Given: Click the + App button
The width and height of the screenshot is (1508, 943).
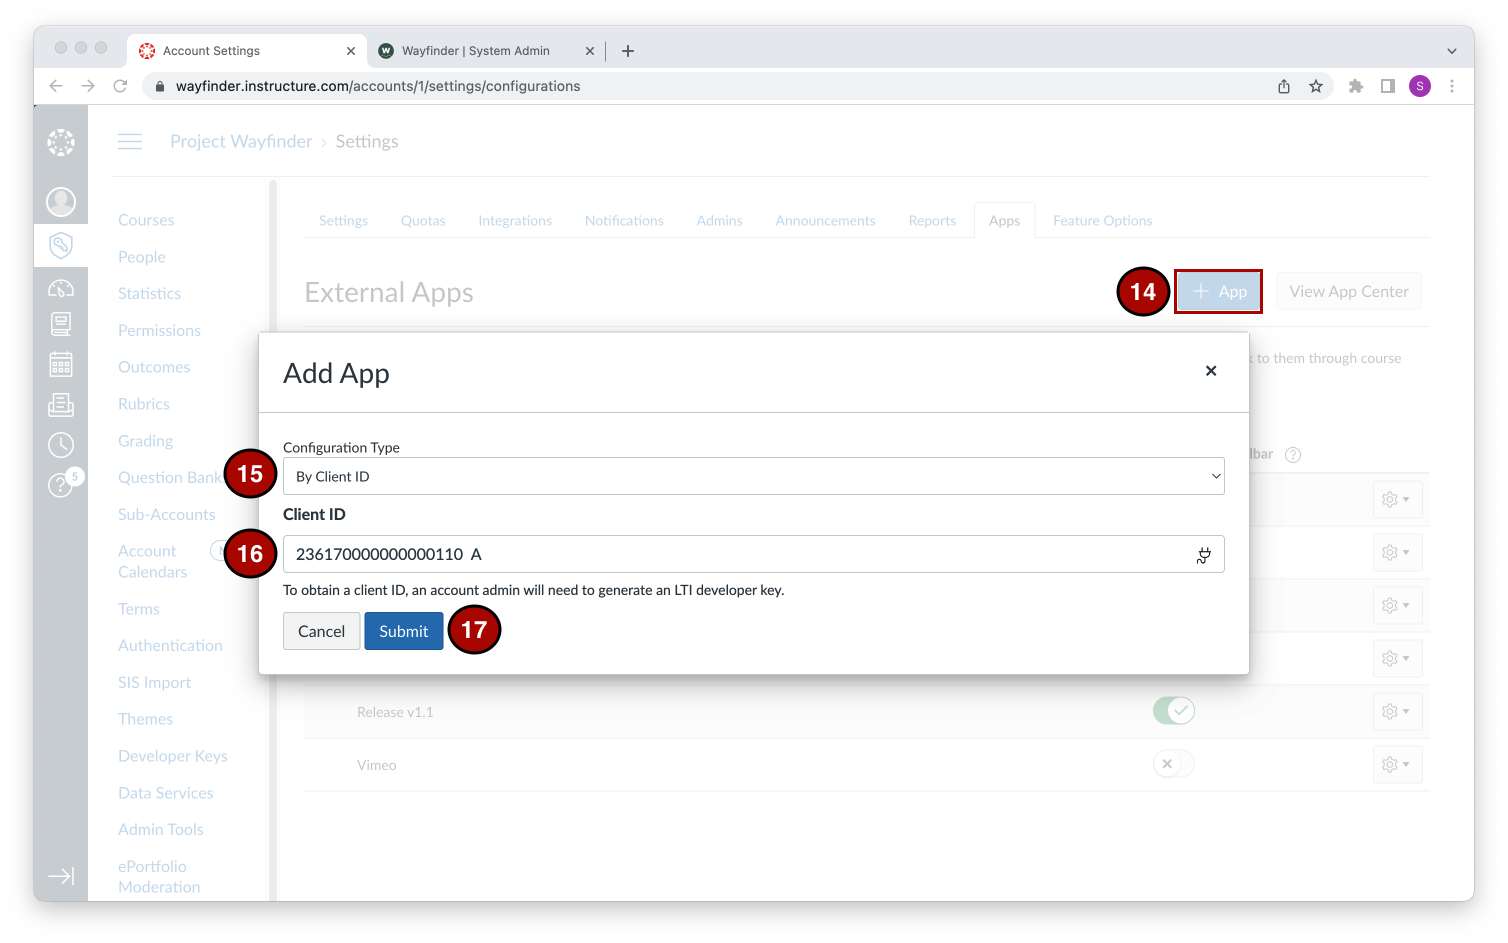Looking at the screenshot, I should coord(1218,292).
